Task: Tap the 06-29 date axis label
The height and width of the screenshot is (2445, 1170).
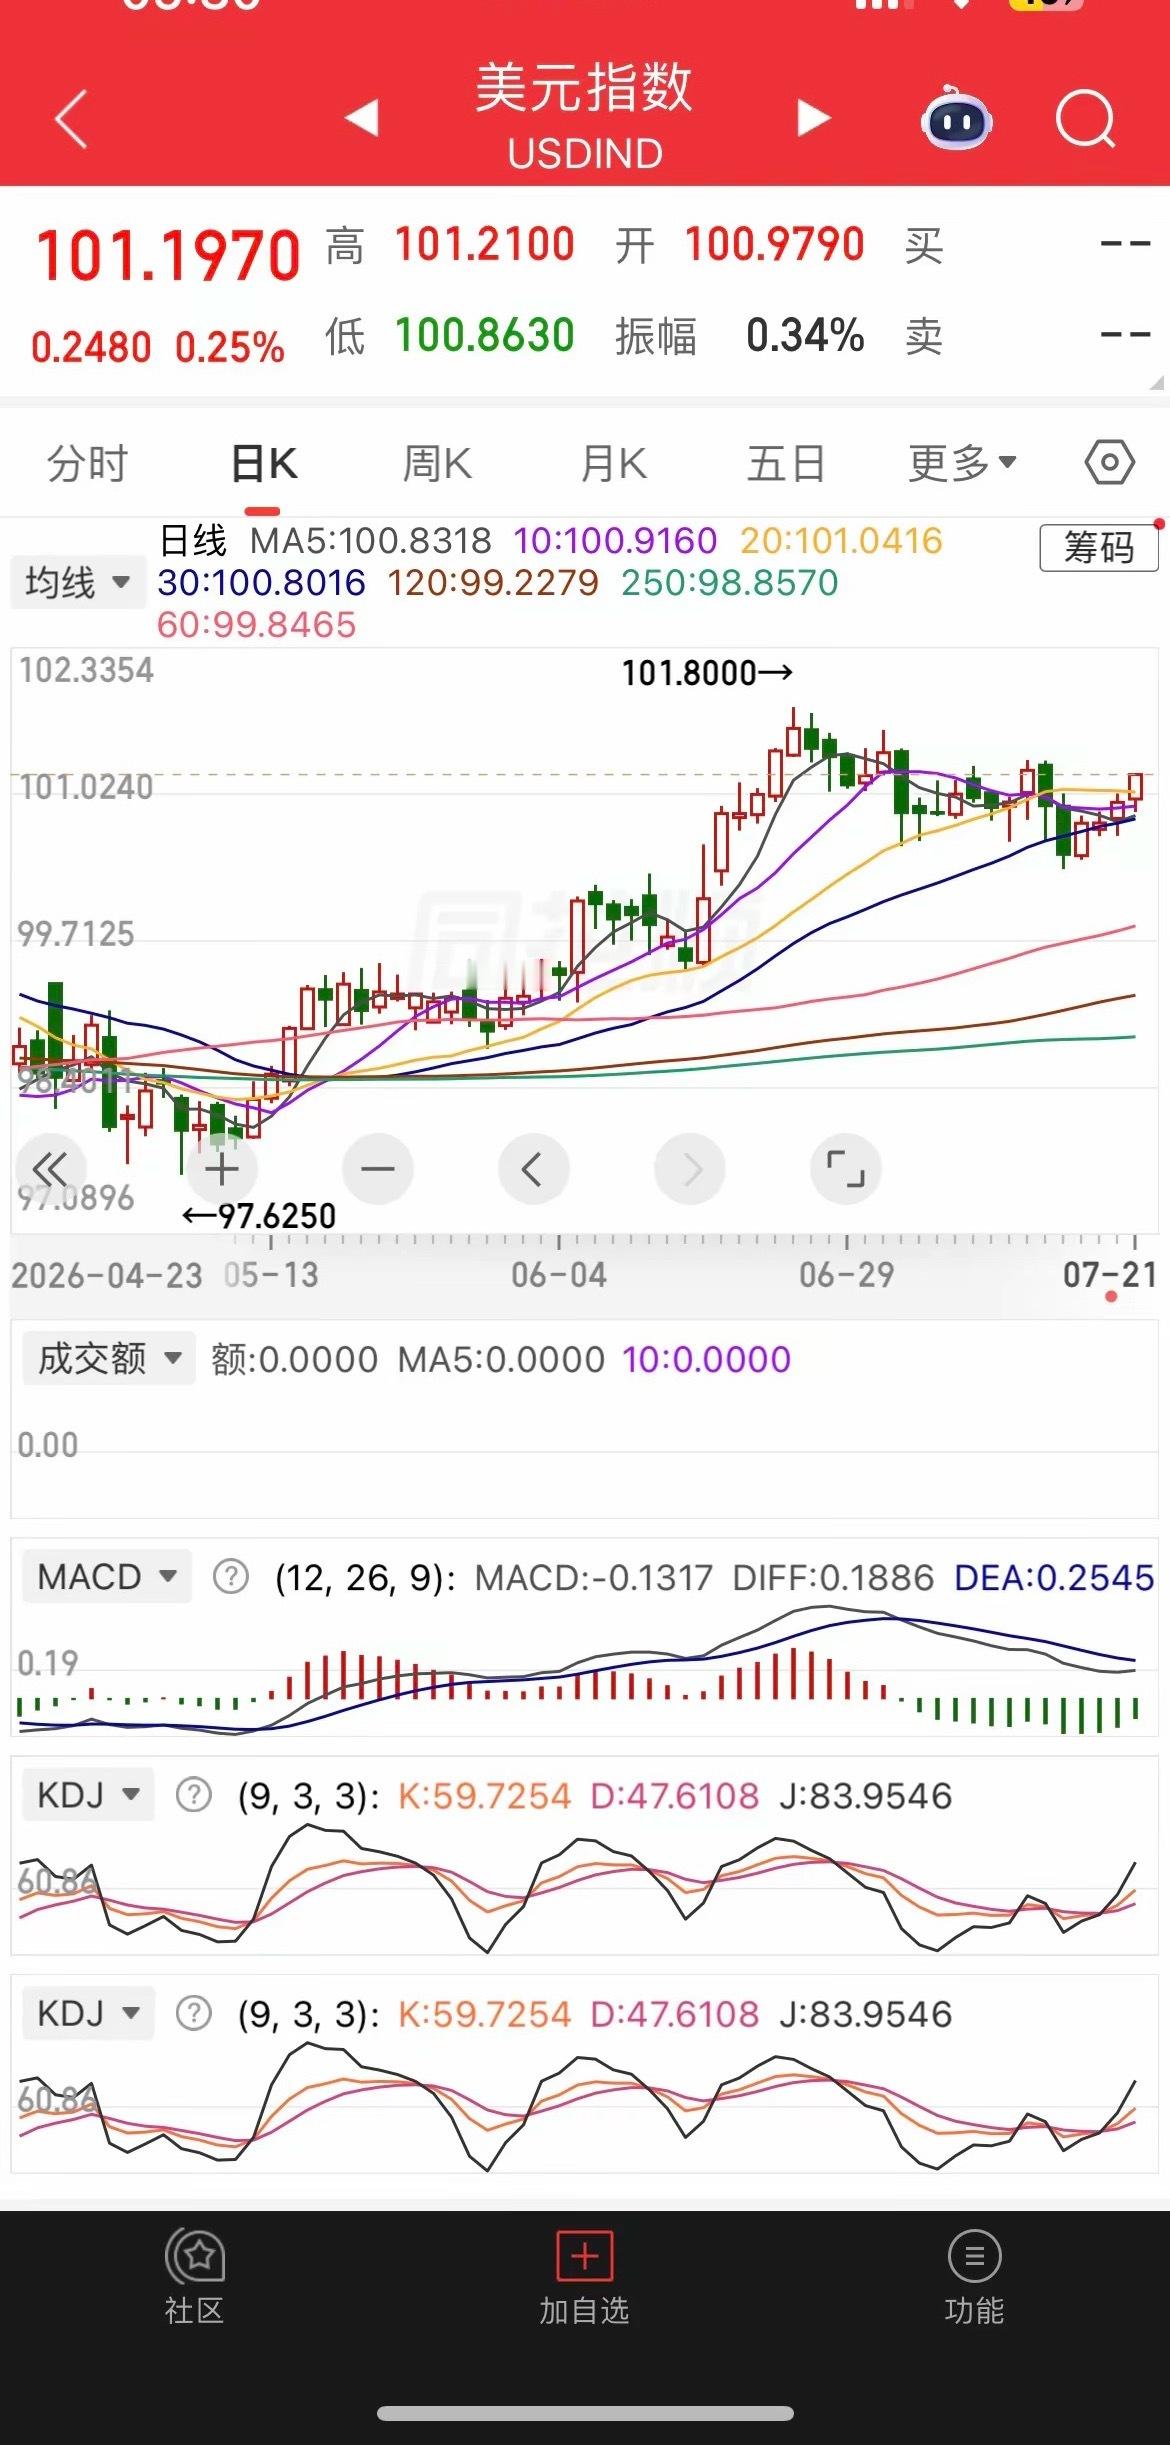Action: tap(846, 1275)
